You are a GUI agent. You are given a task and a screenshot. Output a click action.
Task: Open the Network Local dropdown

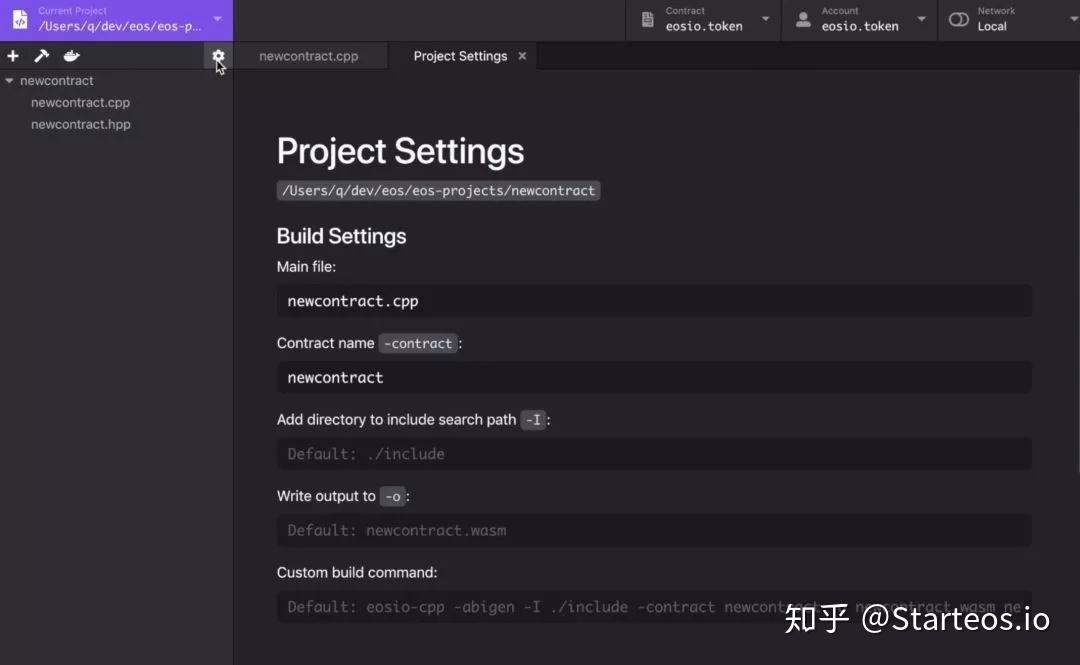pyautogui.click(x=1072, y=18)
